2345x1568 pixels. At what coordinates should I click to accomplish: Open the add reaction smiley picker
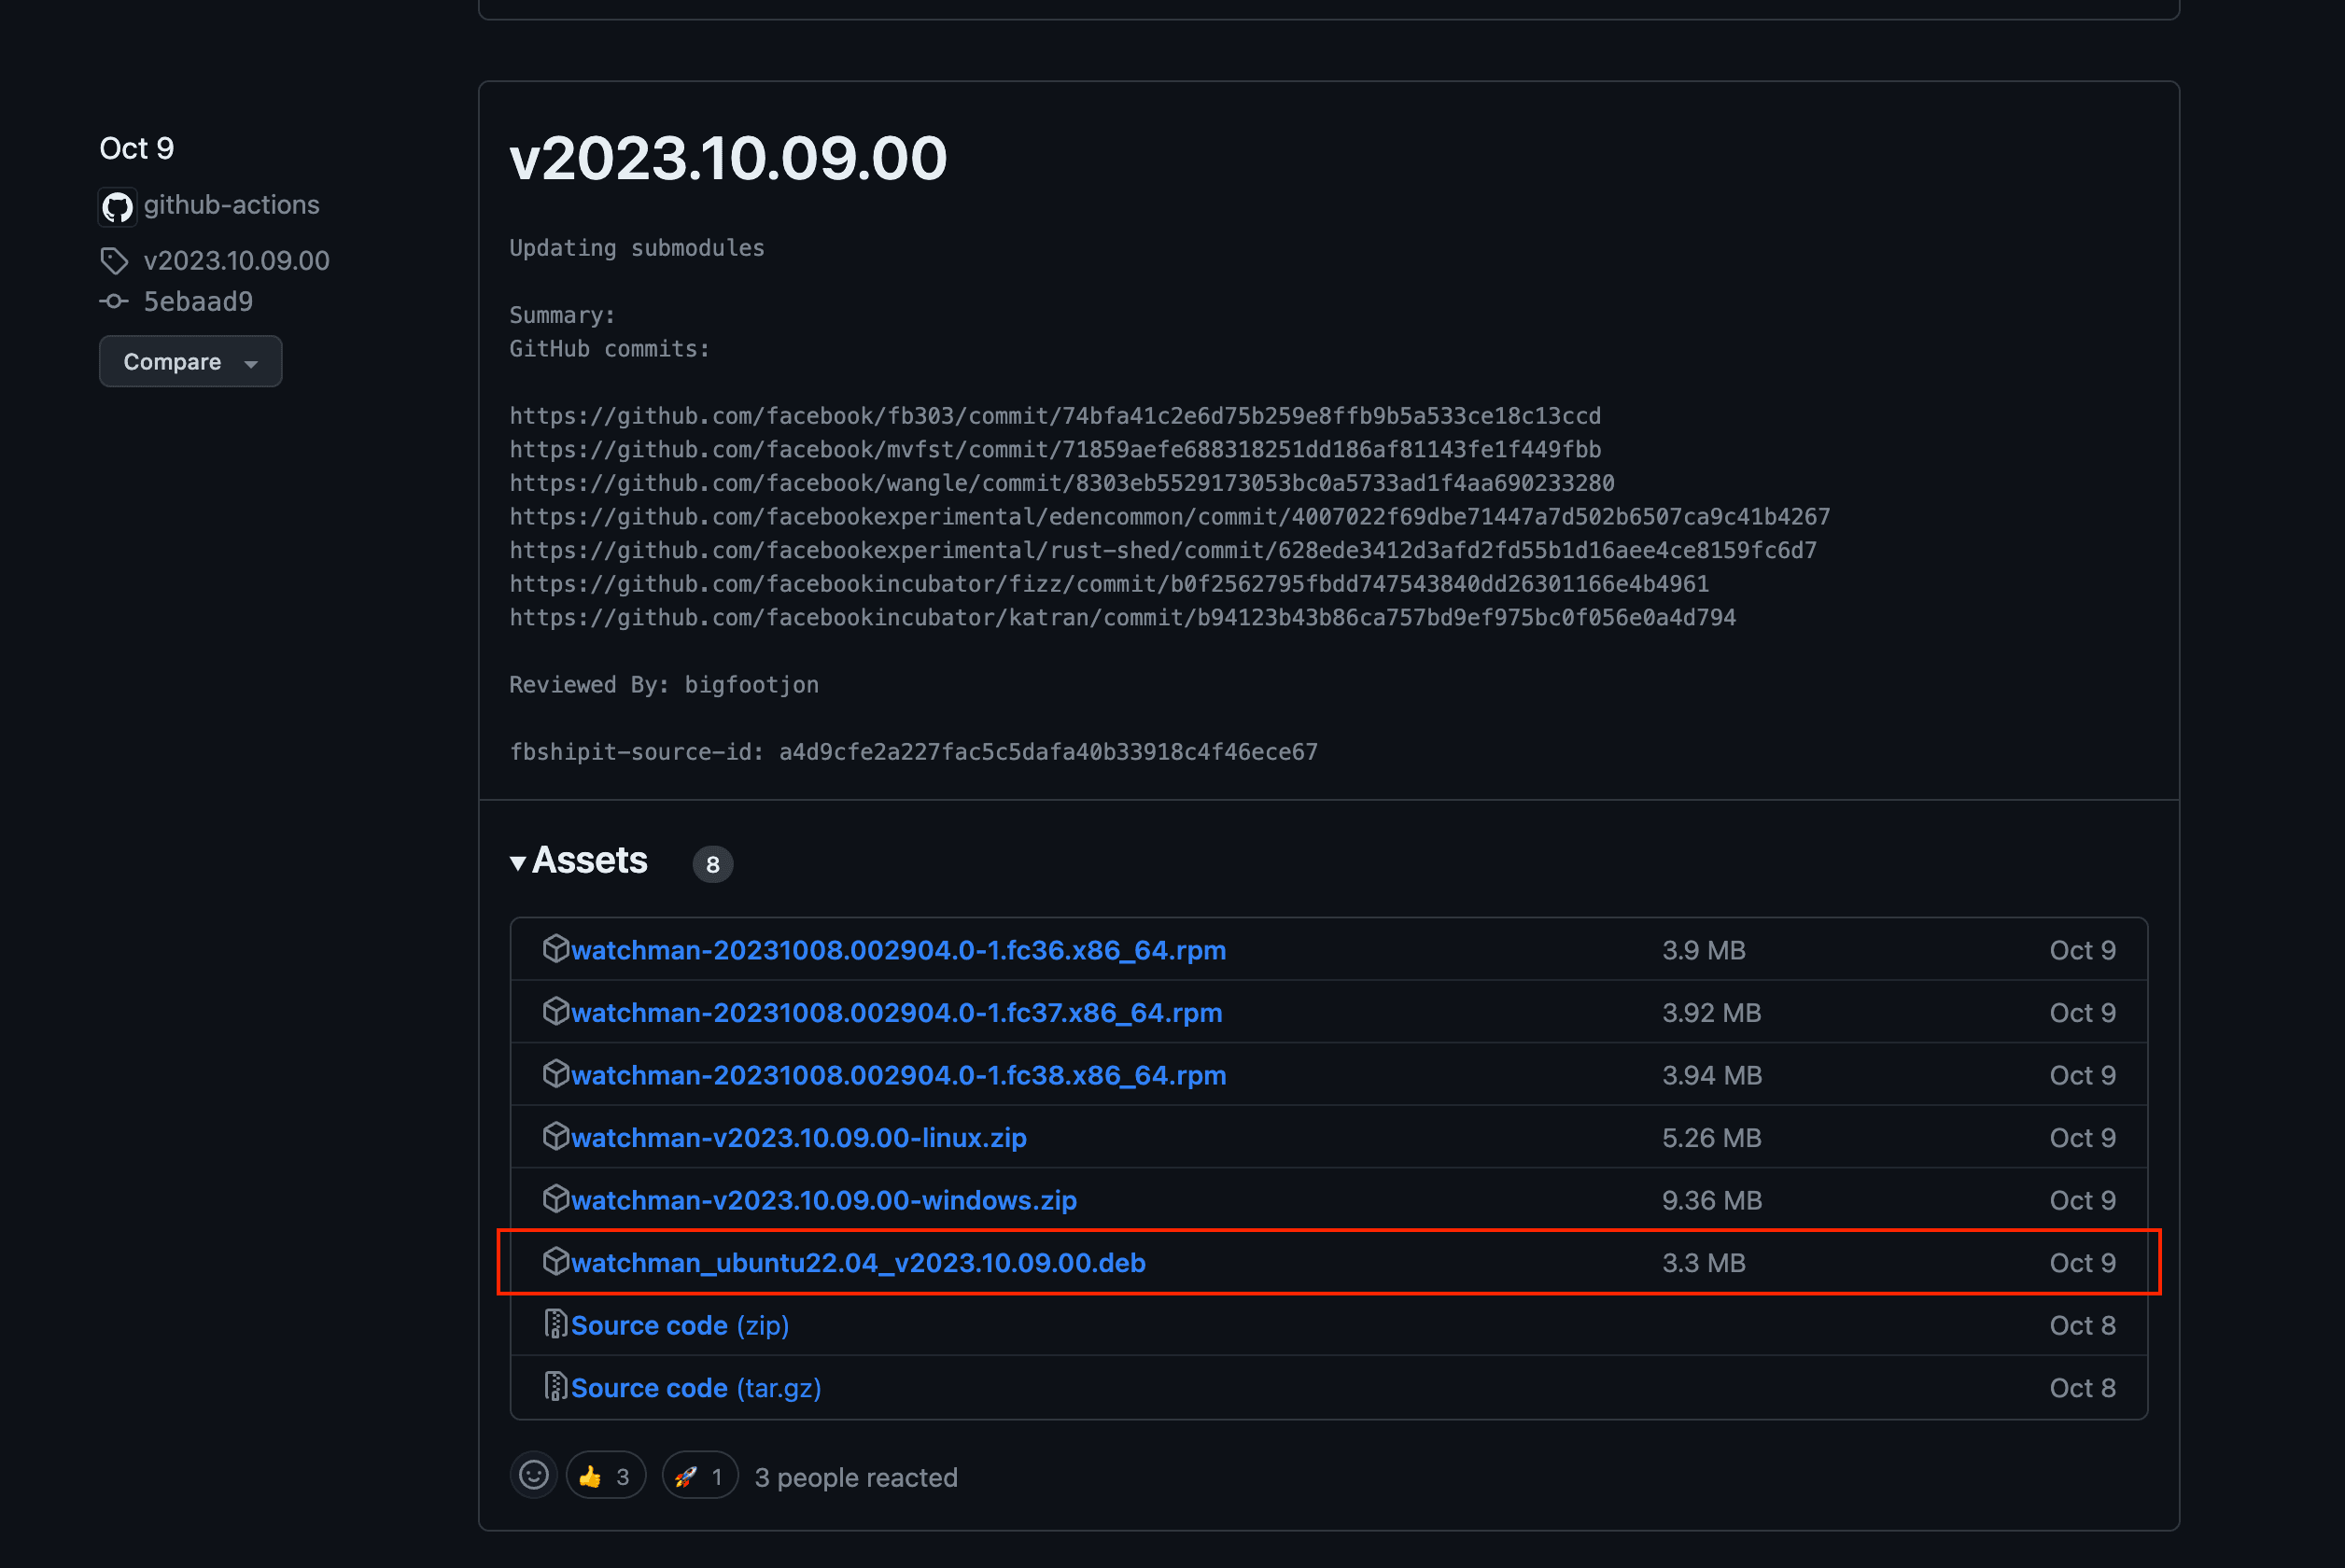534,1475
